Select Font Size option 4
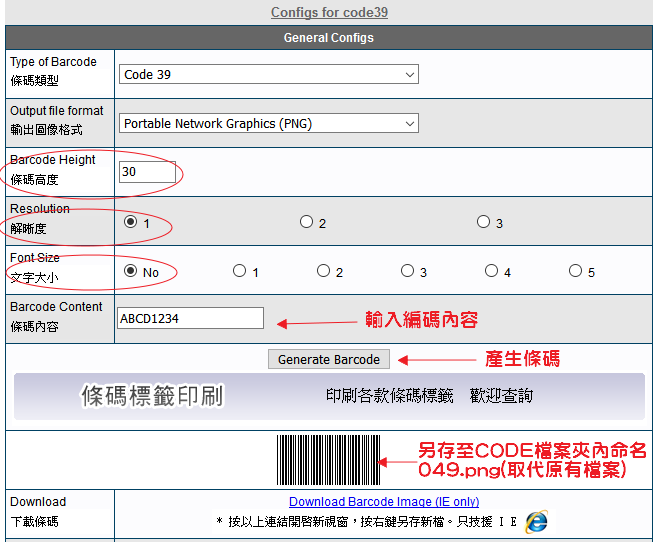654x542 pixels. [491, 271]
